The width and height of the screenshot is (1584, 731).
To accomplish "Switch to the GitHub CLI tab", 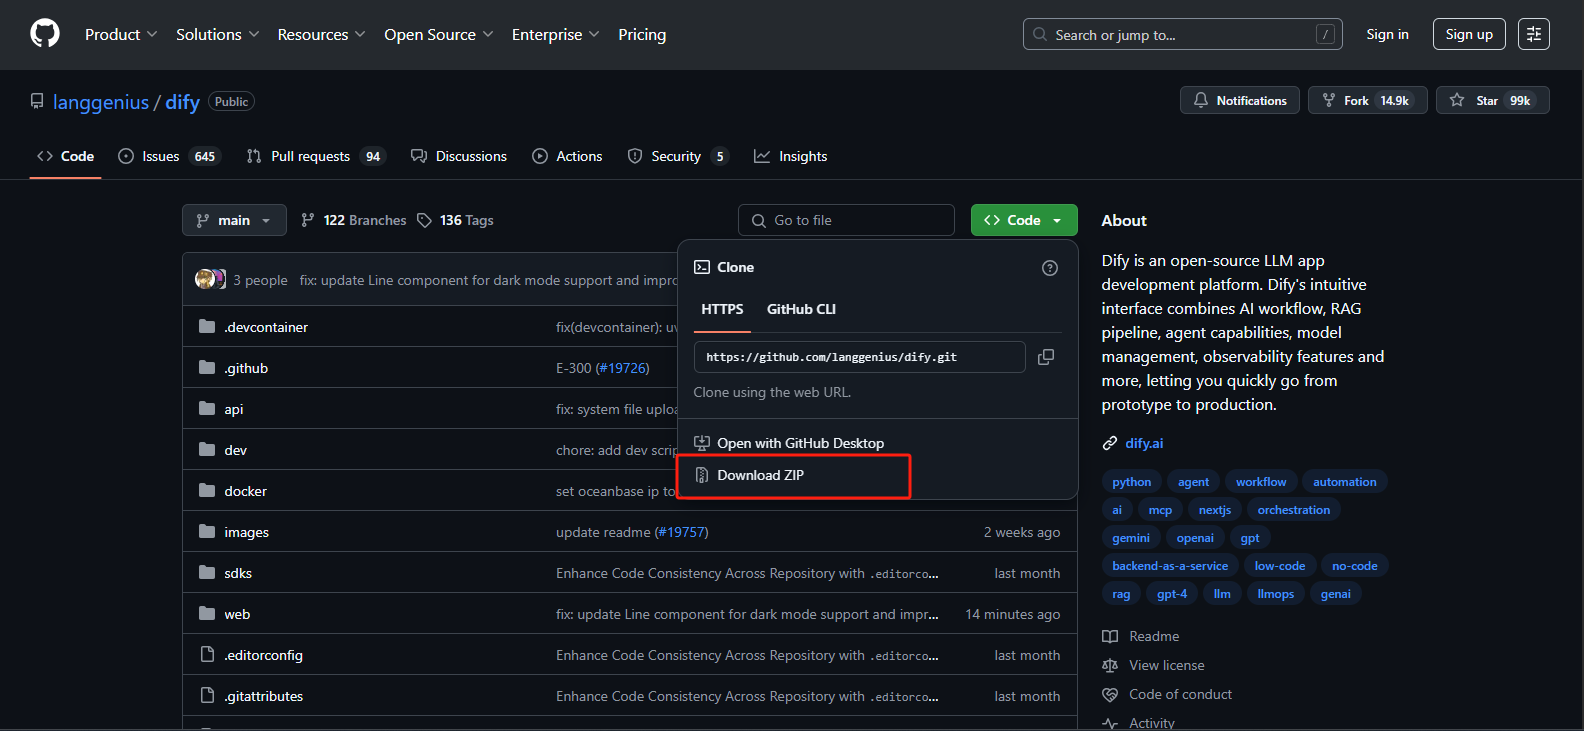I will tap(801, 309).
